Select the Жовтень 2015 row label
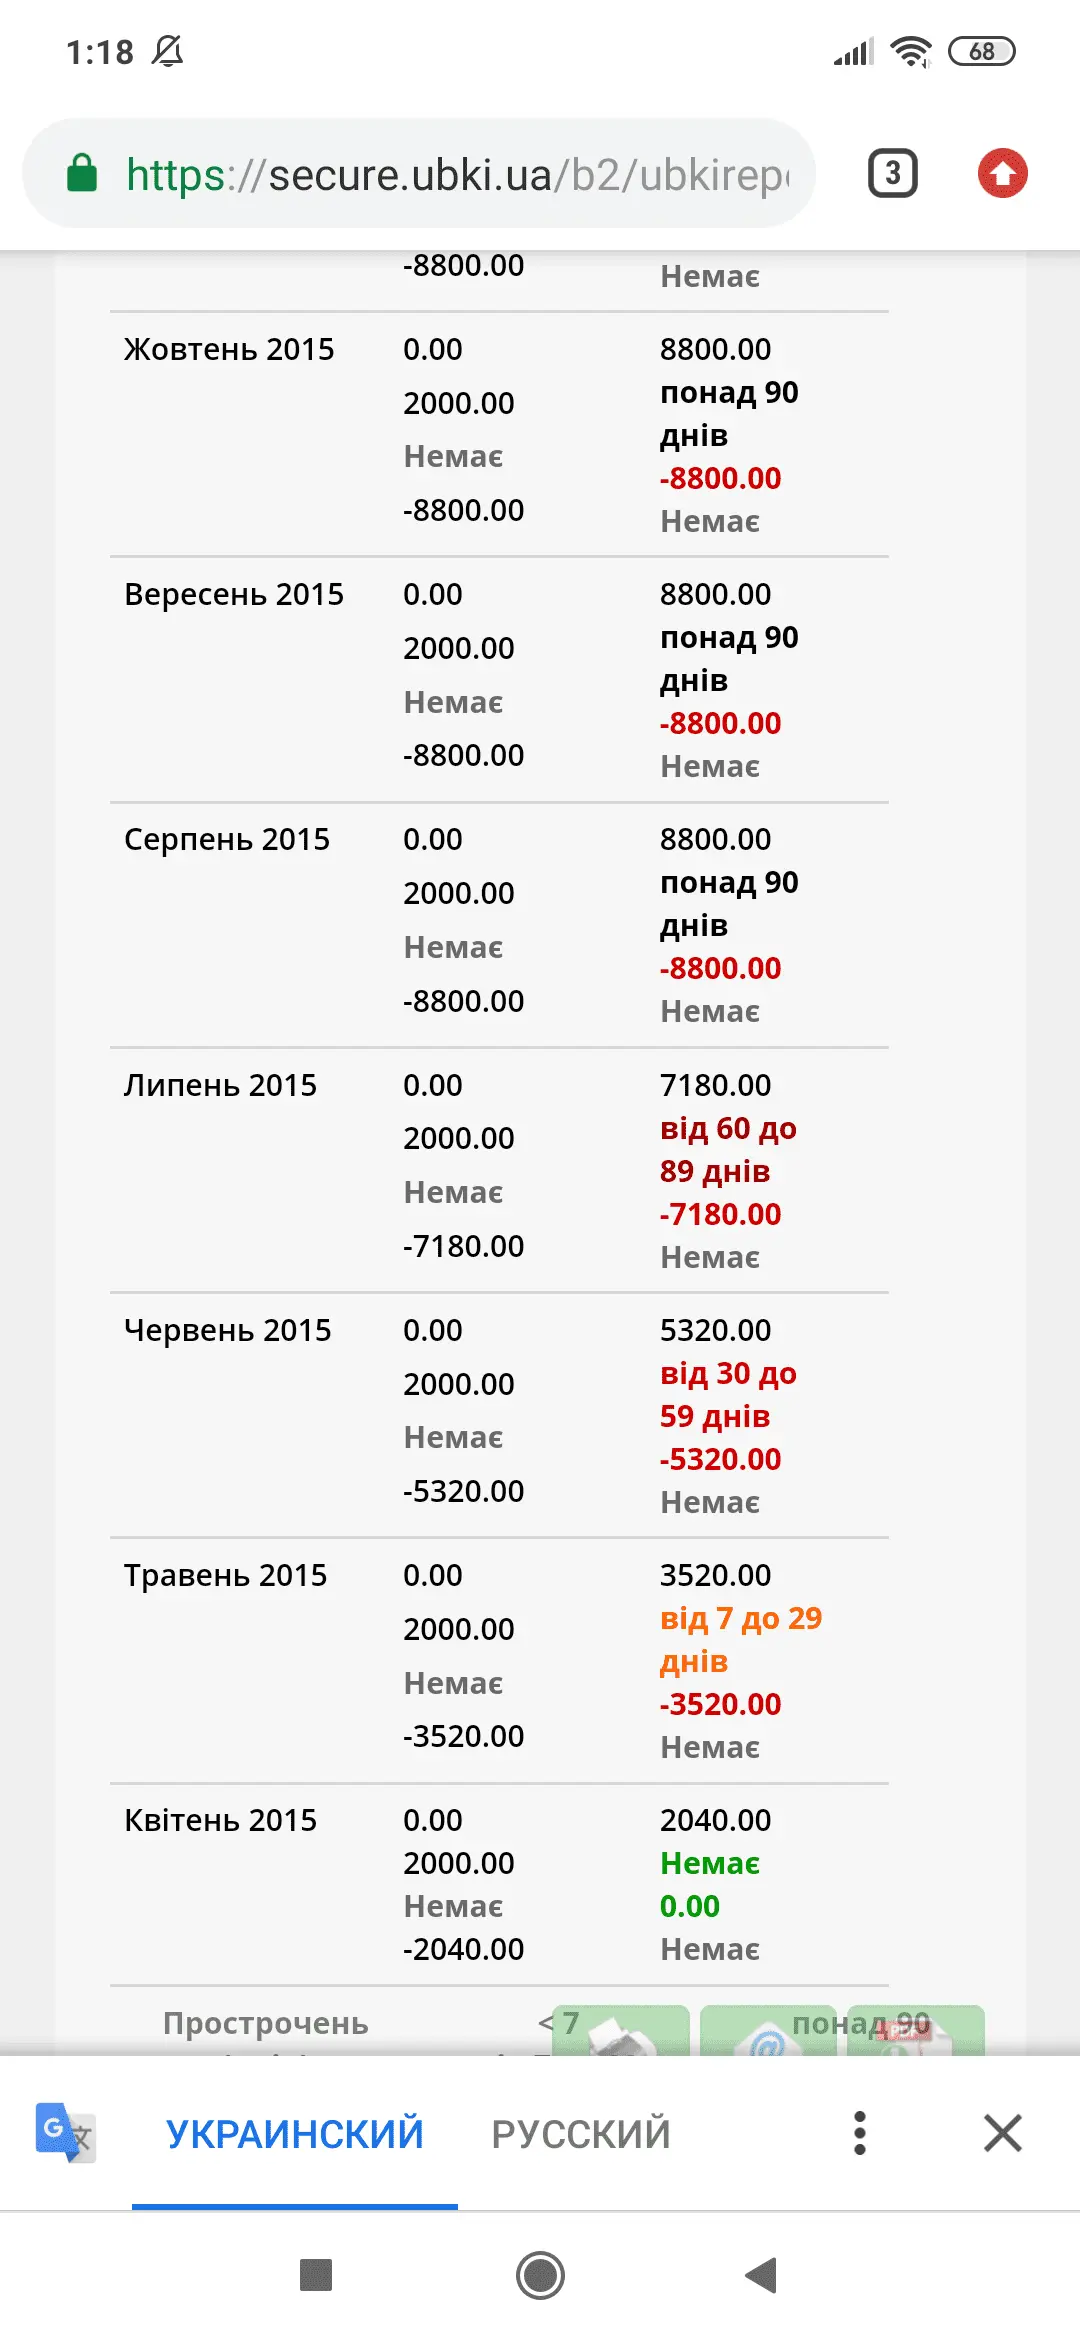 (229, 350)
